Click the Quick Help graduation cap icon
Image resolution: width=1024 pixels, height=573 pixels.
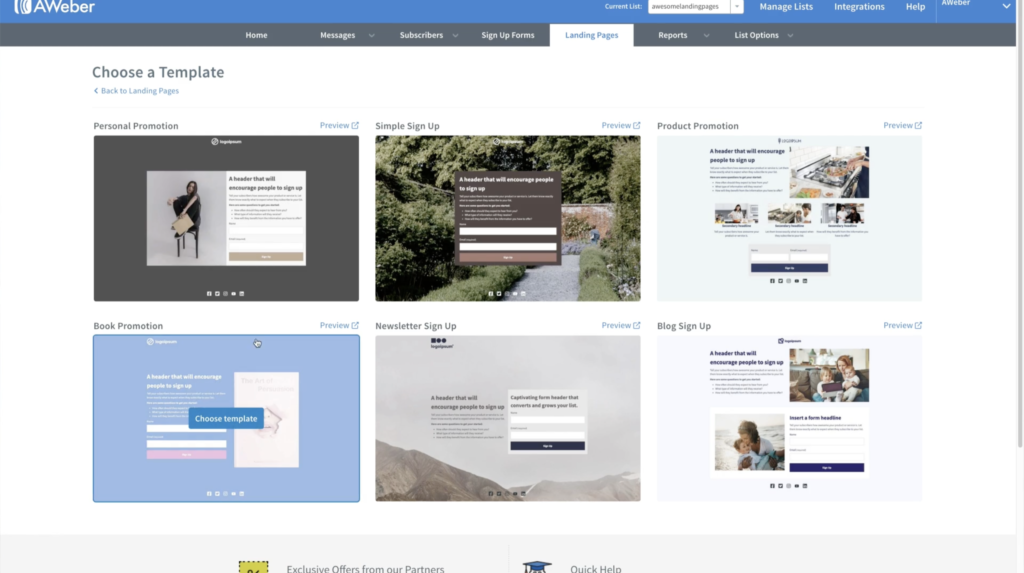click(x=537, y=567)
